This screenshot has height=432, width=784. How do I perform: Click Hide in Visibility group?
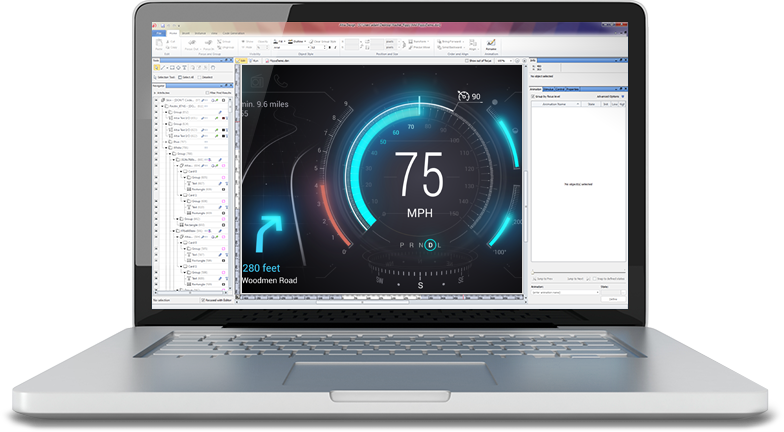coord(246,48)
